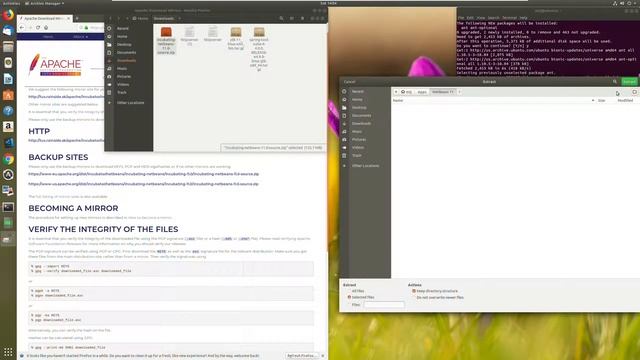Screen dimensions: 640x360
Task: Create new folder icon in Extract dialog
Action: (x=634, y=92)
